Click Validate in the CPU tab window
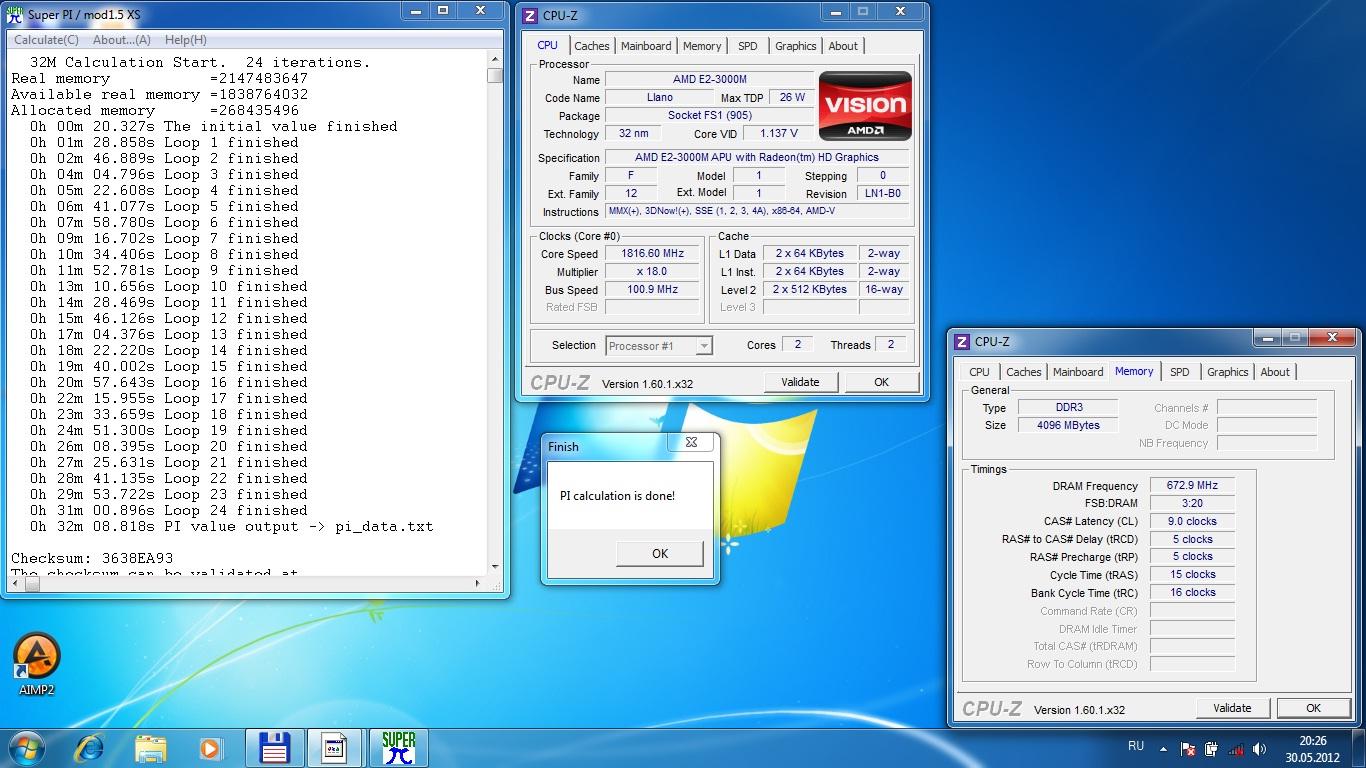 click(800, 382)
